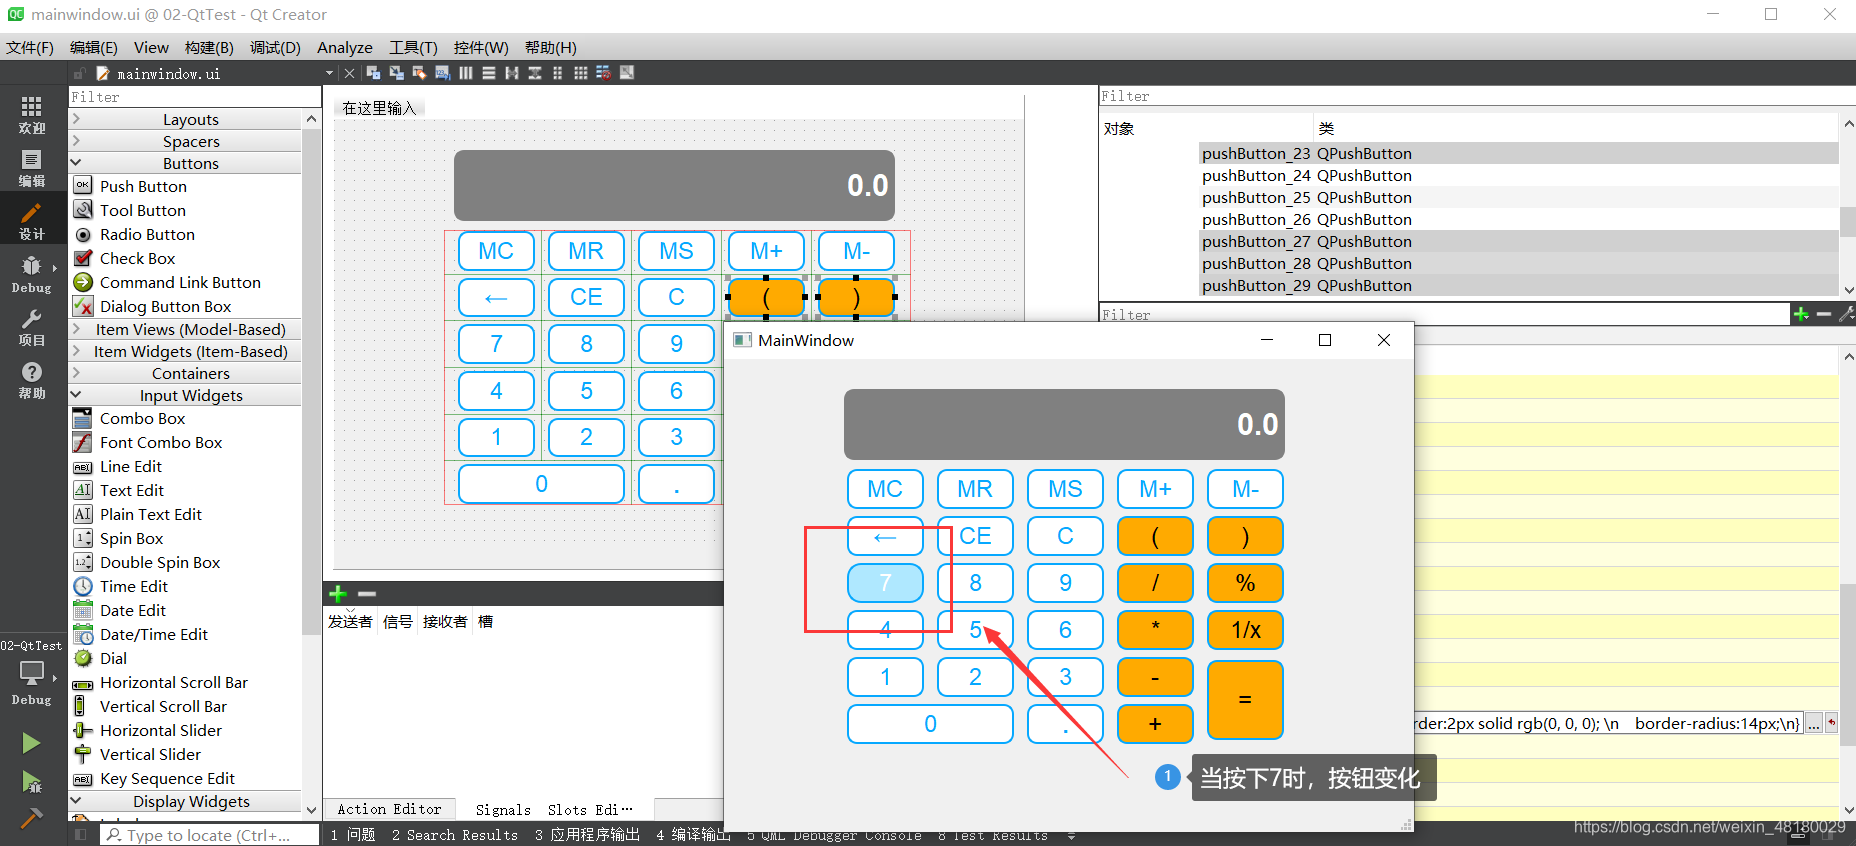Click the Adjust Size toolbar icon

[627, 73]
